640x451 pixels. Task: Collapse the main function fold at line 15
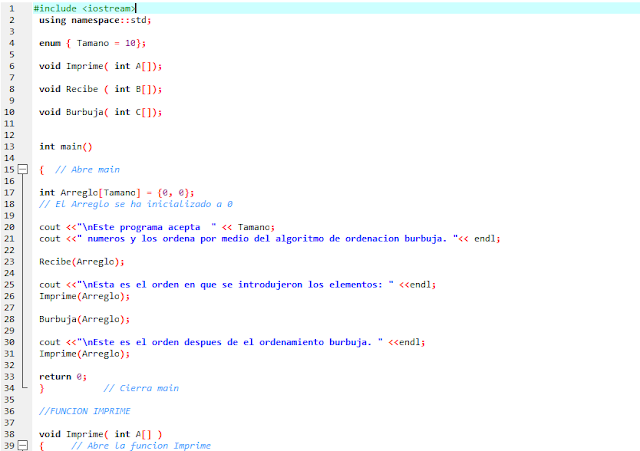[23, 169]
